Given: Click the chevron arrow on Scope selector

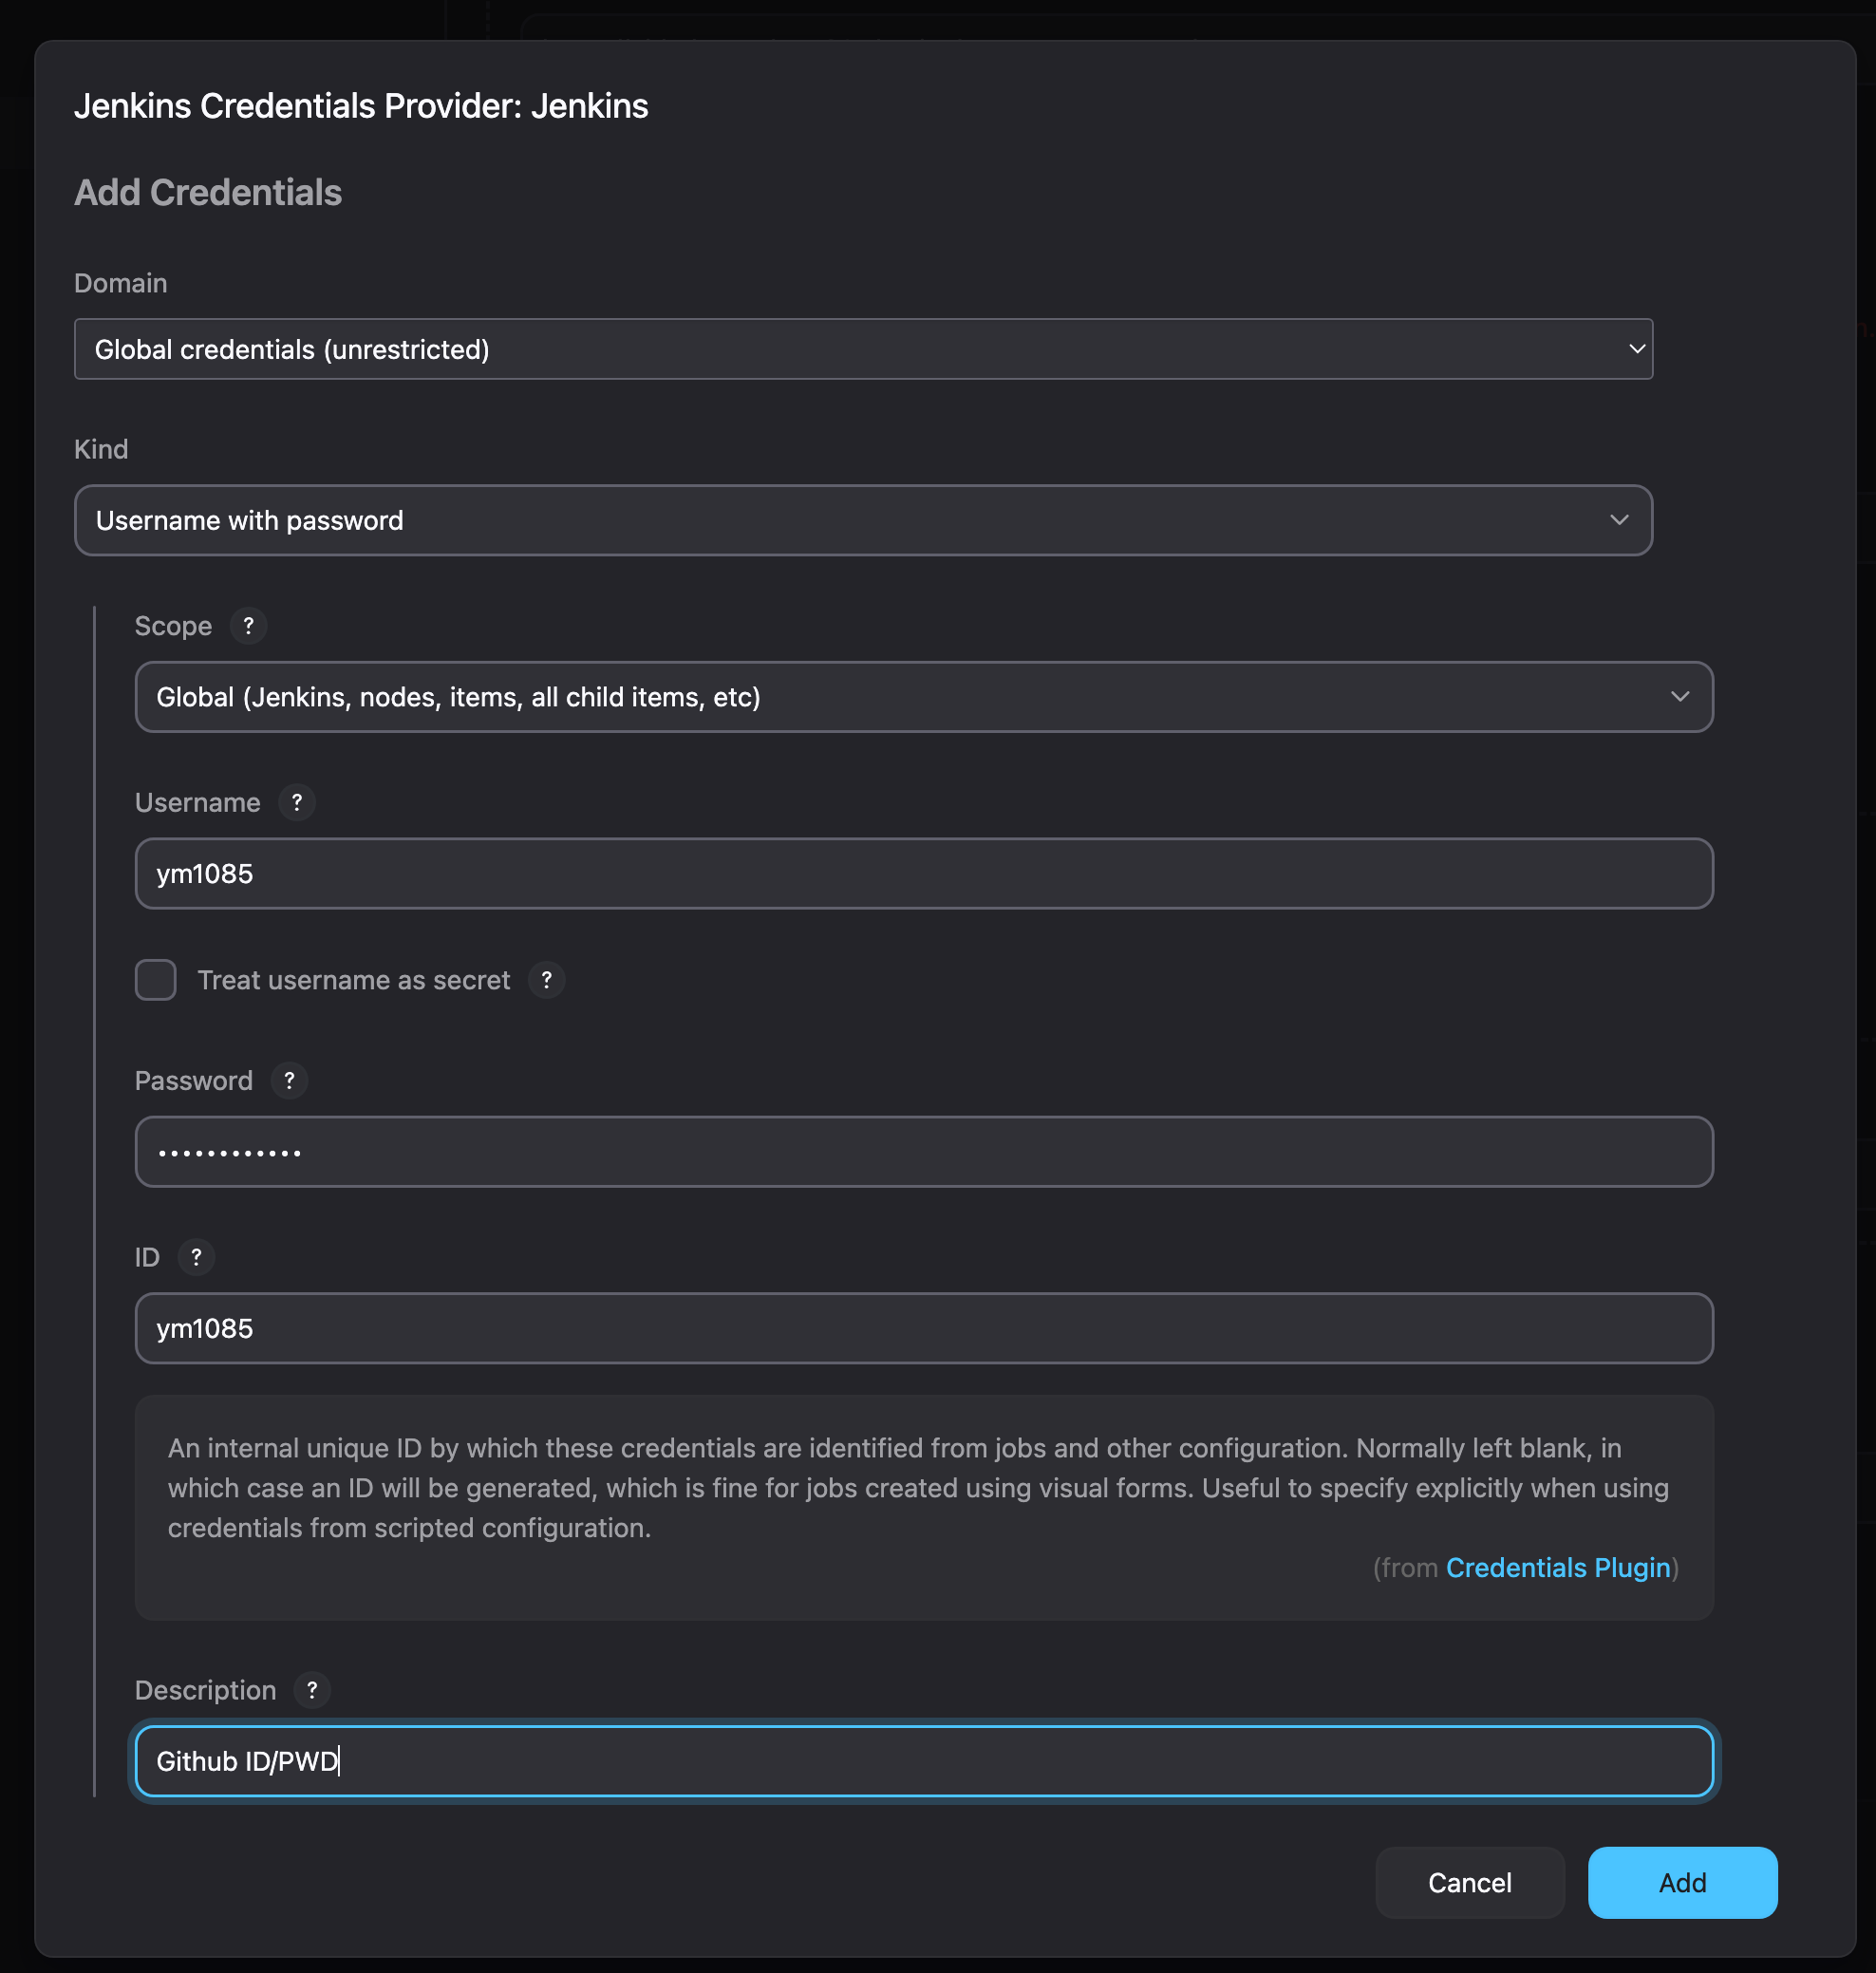Looking at the screenshot, I should point(1680,697).
